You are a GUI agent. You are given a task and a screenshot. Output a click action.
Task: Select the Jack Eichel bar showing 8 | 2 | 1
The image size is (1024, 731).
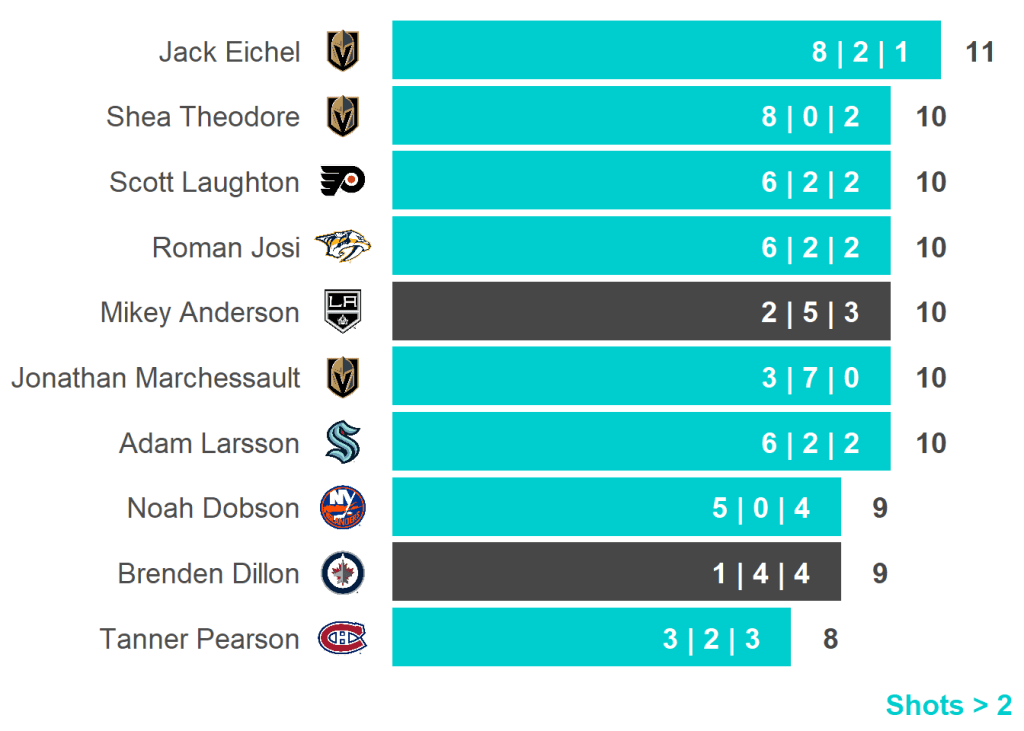[x=665, y=51]
